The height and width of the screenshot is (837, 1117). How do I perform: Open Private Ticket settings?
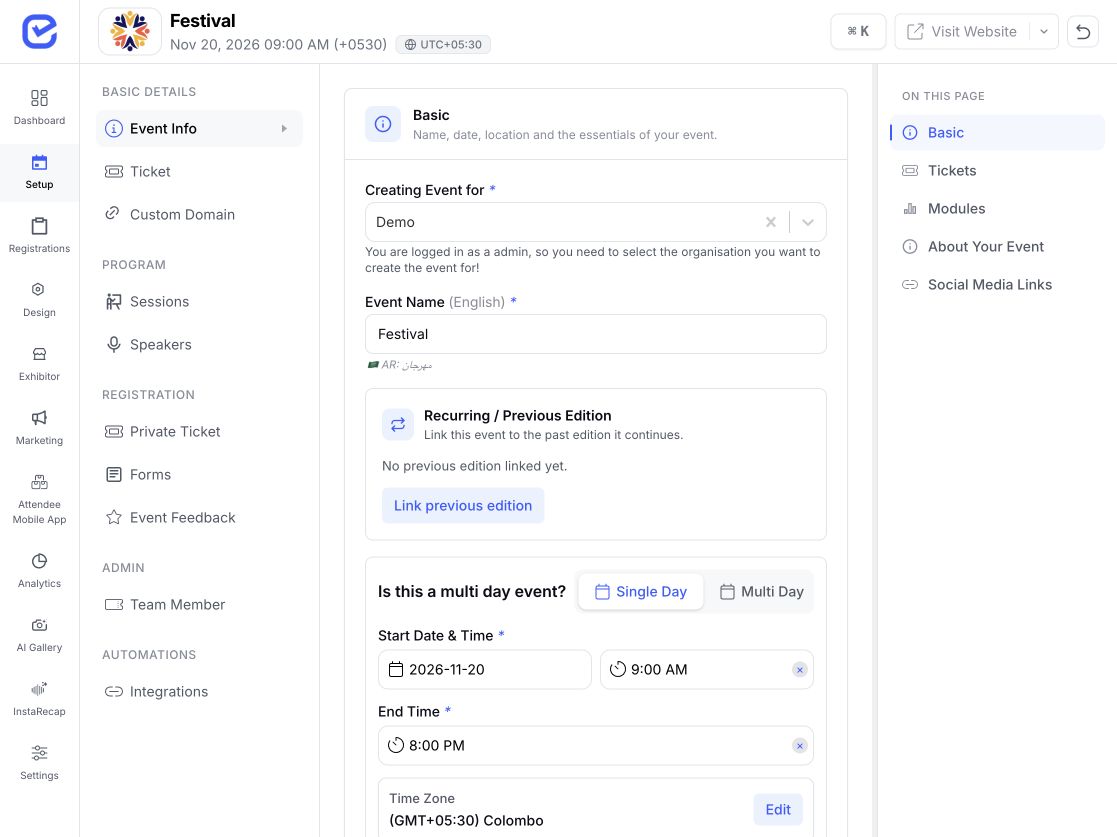[199, 432]
